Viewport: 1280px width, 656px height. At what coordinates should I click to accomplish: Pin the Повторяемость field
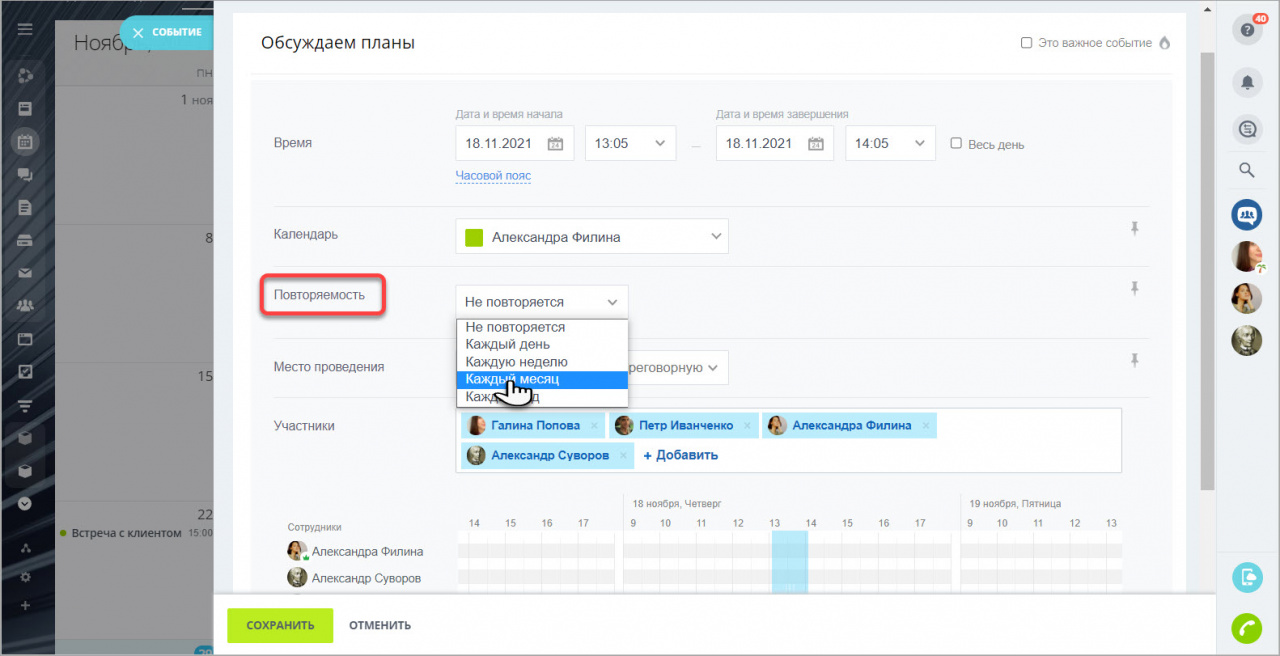click(x=1134, y=288)
